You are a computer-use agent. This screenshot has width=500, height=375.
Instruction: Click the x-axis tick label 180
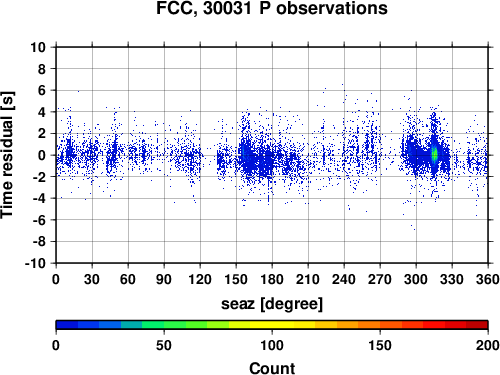(272, 279)
